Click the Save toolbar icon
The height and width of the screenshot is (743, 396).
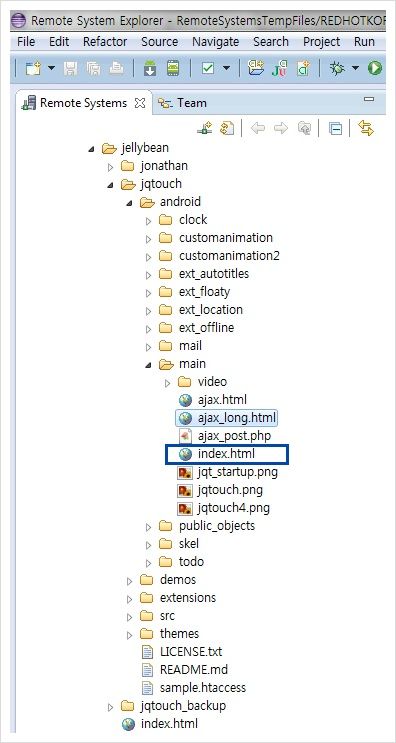(71, 69)
